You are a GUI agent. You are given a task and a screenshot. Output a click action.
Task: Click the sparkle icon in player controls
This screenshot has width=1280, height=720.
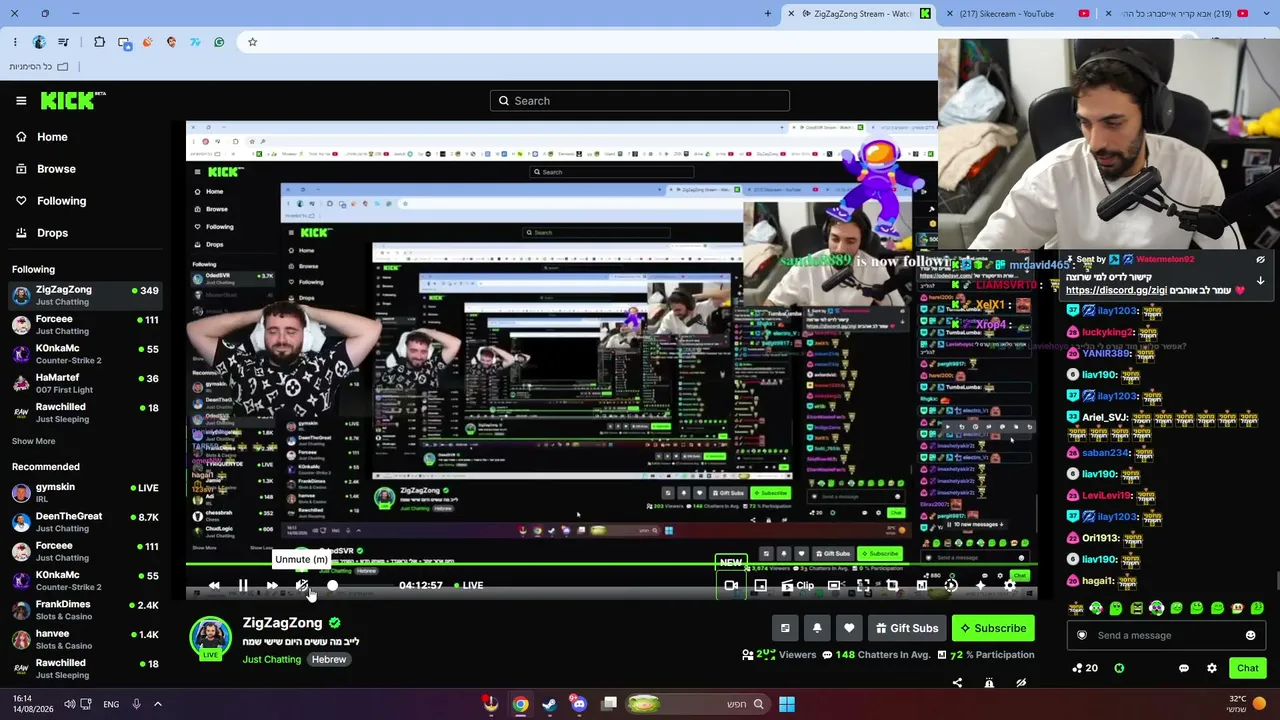point(980,586)
